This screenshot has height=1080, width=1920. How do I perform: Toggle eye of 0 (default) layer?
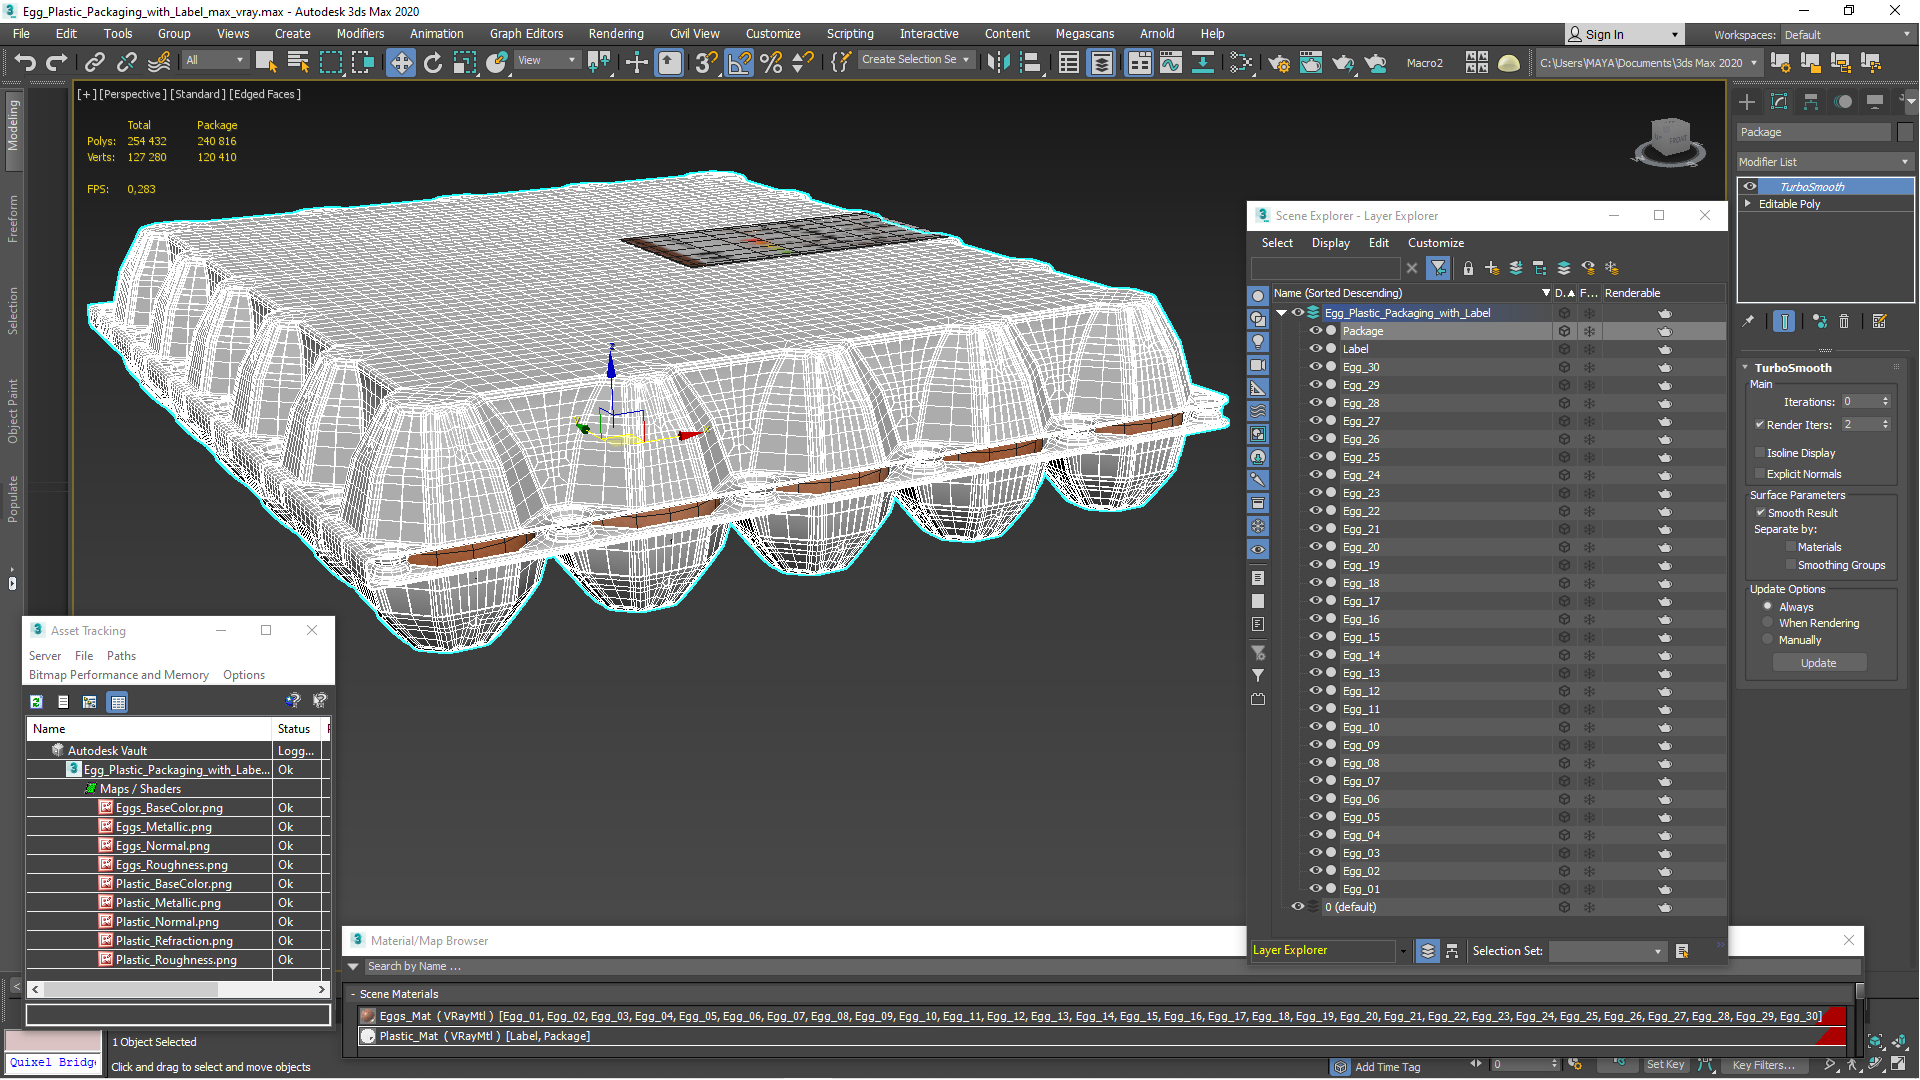tap(1297, 907)
